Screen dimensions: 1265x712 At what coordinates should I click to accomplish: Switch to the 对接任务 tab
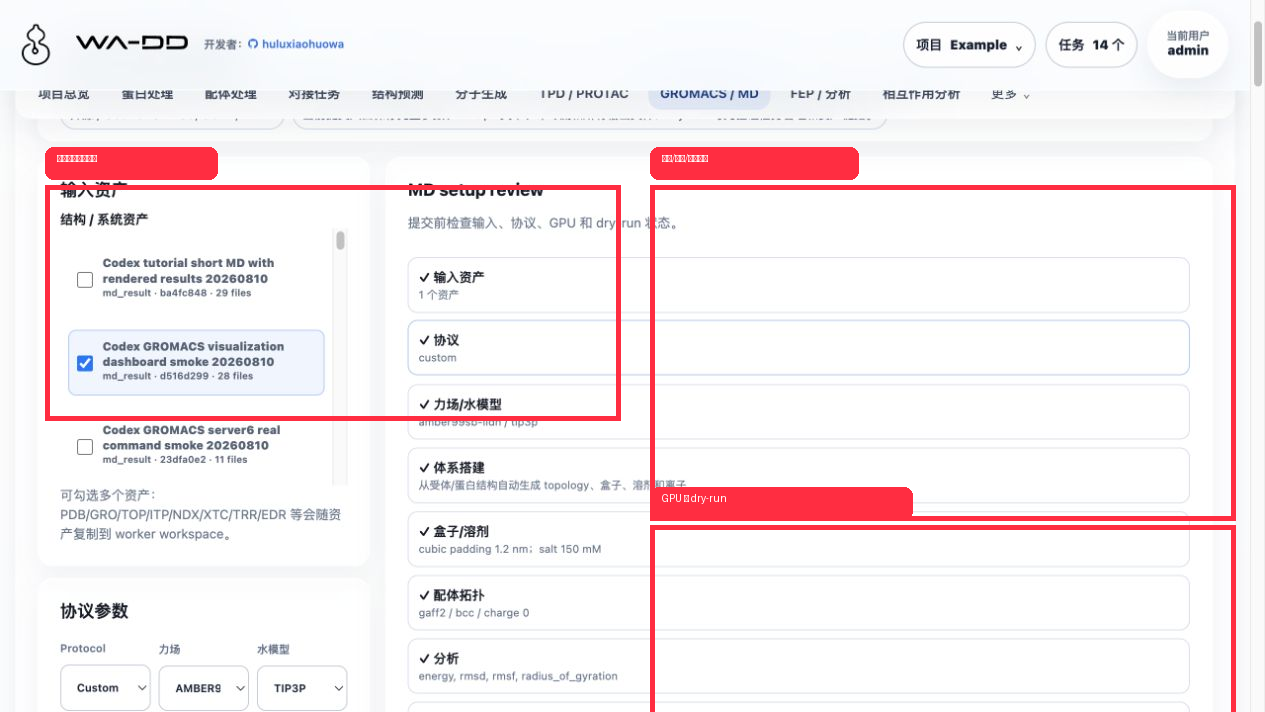(314, 94)
